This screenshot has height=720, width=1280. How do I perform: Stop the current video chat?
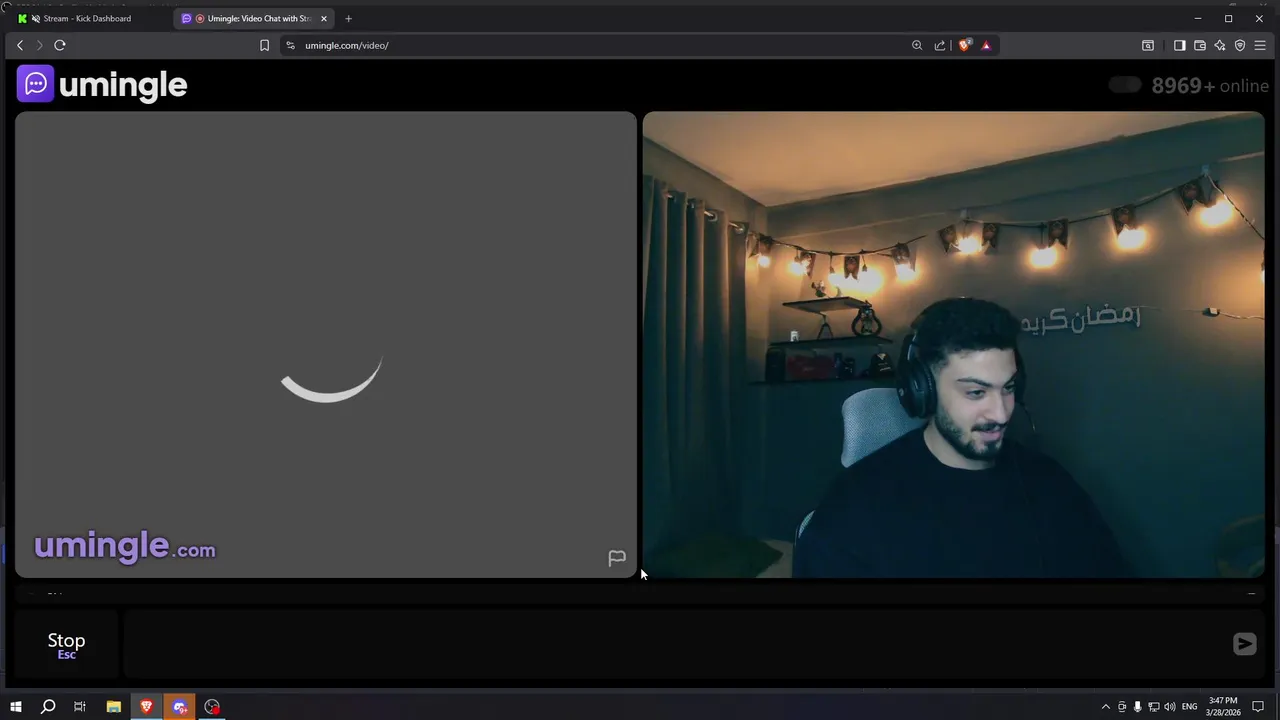66,645
